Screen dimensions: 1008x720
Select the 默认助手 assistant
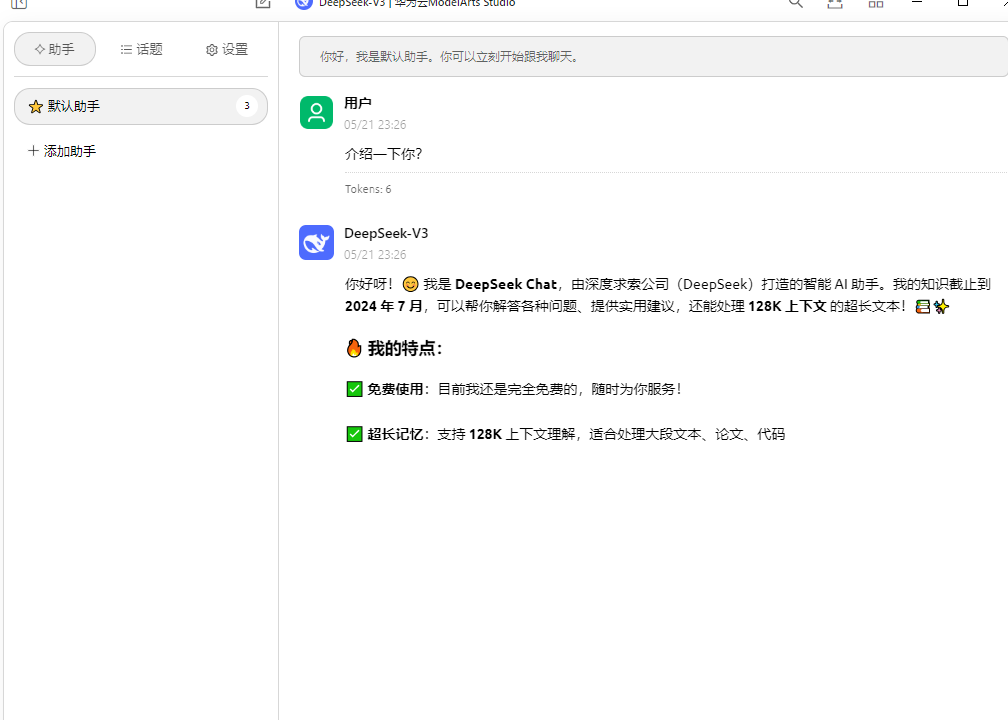[141, 106]
